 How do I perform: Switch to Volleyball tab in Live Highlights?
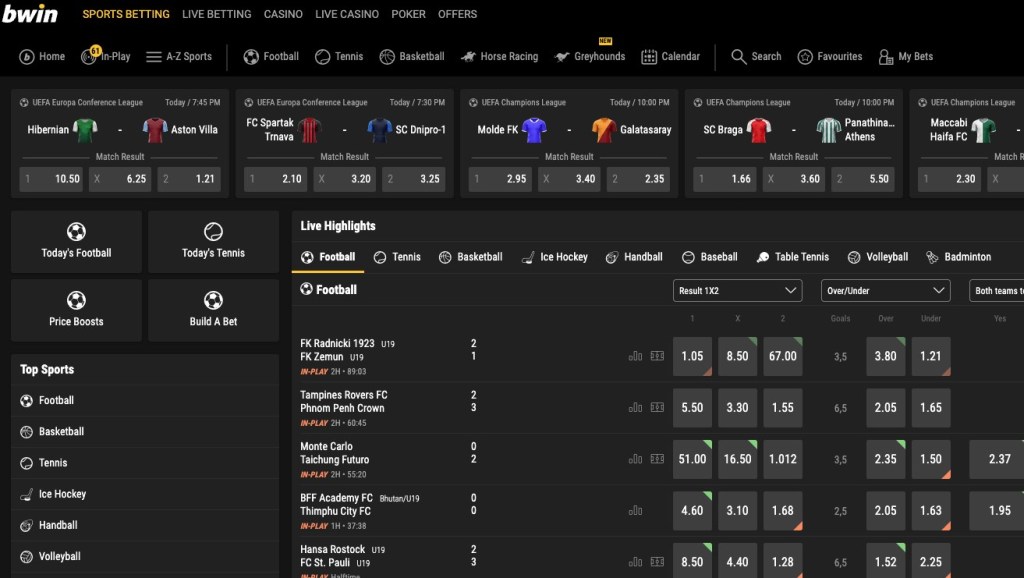877,257
